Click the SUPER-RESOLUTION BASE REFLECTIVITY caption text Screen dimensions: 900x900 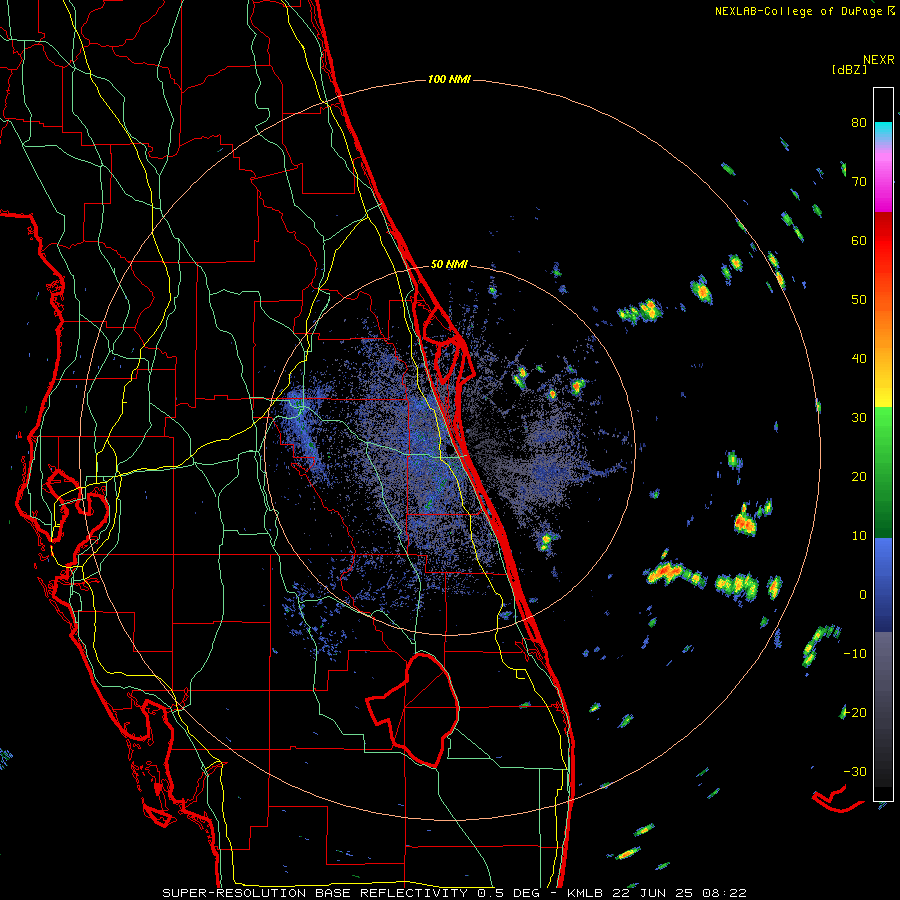[x=315, y=893]
